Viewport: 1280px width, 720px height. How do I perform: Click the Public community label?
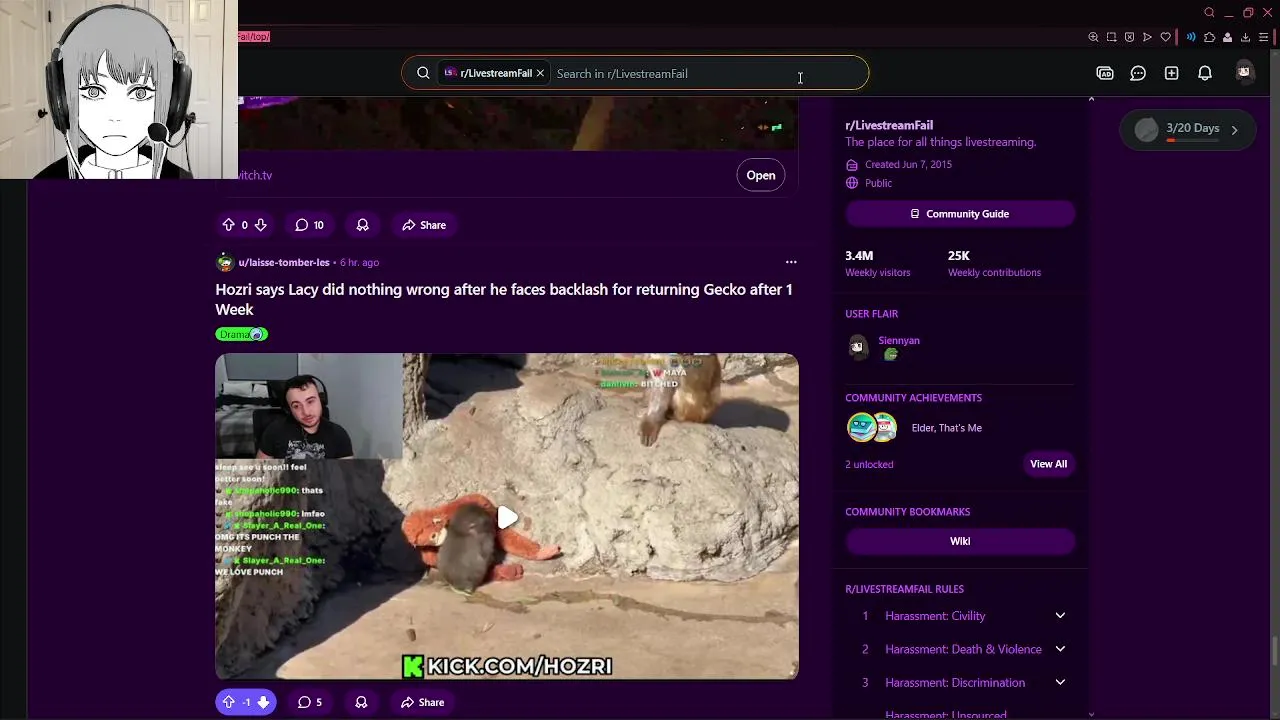coord(878,183)
